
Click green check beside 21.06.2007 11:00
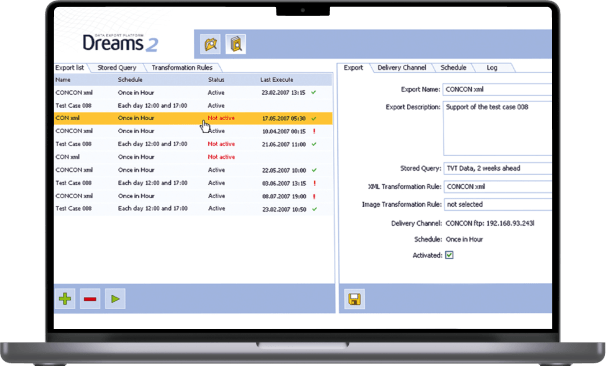click(x=314, y=144)
